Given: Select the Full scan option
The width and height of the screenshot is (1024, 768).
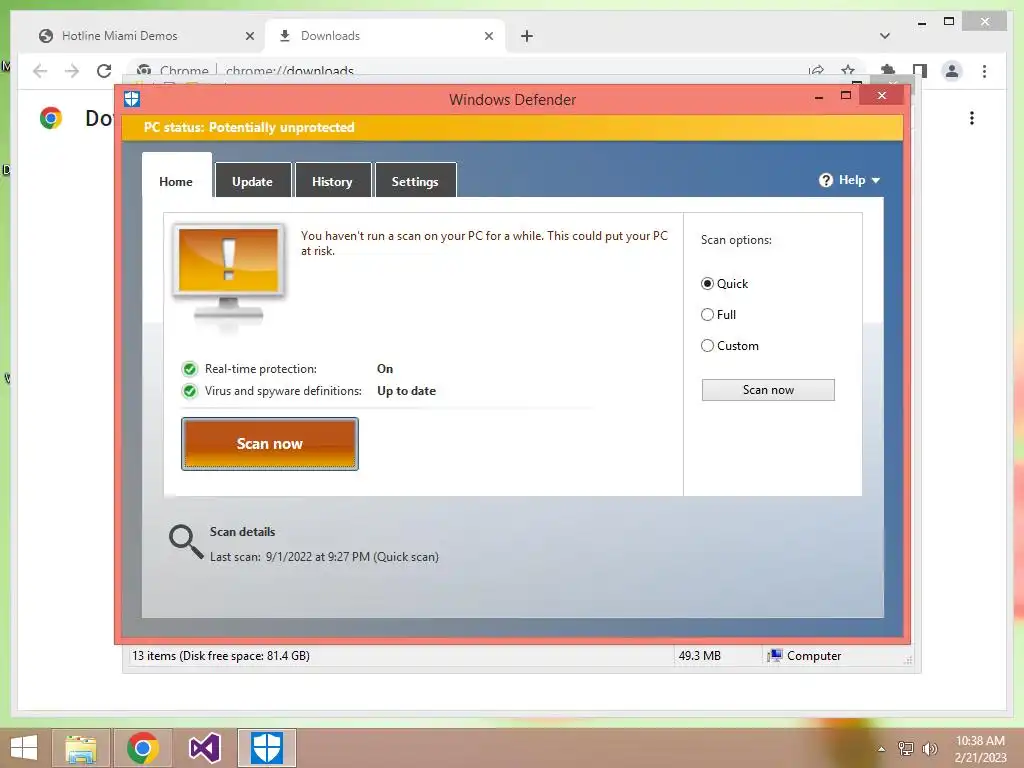Looking at the screenshot, I should [718, 315].
